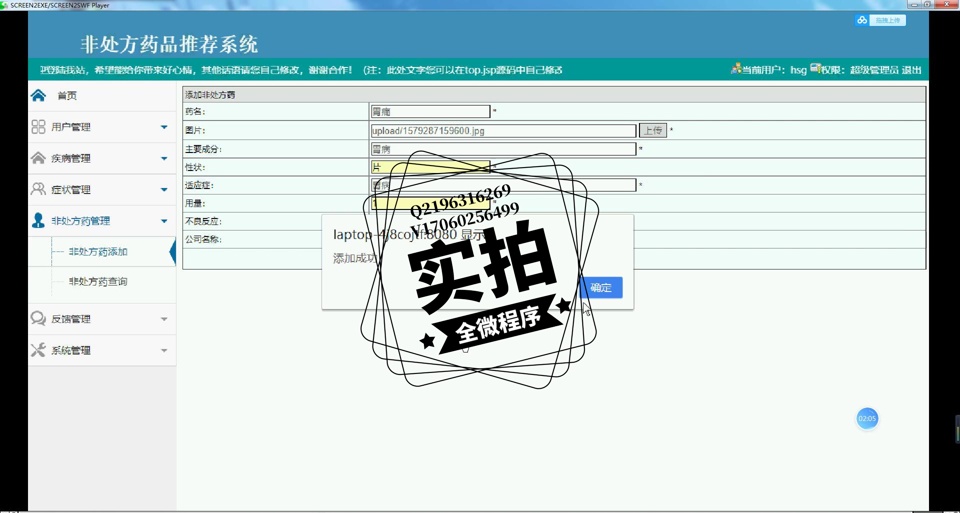Click the home icon beside 首页
This screenshot has height=513, width=960.
pos(38,96)
